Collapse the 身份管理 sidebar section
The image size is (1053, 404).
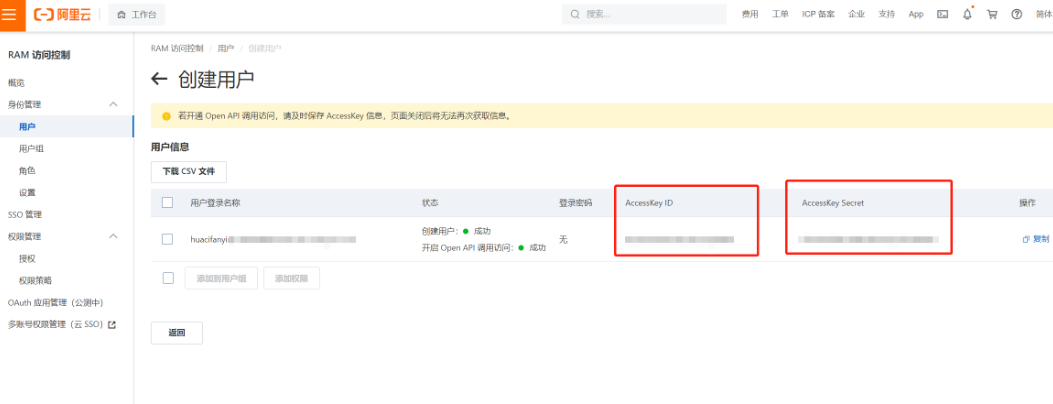tap(113, 105)
